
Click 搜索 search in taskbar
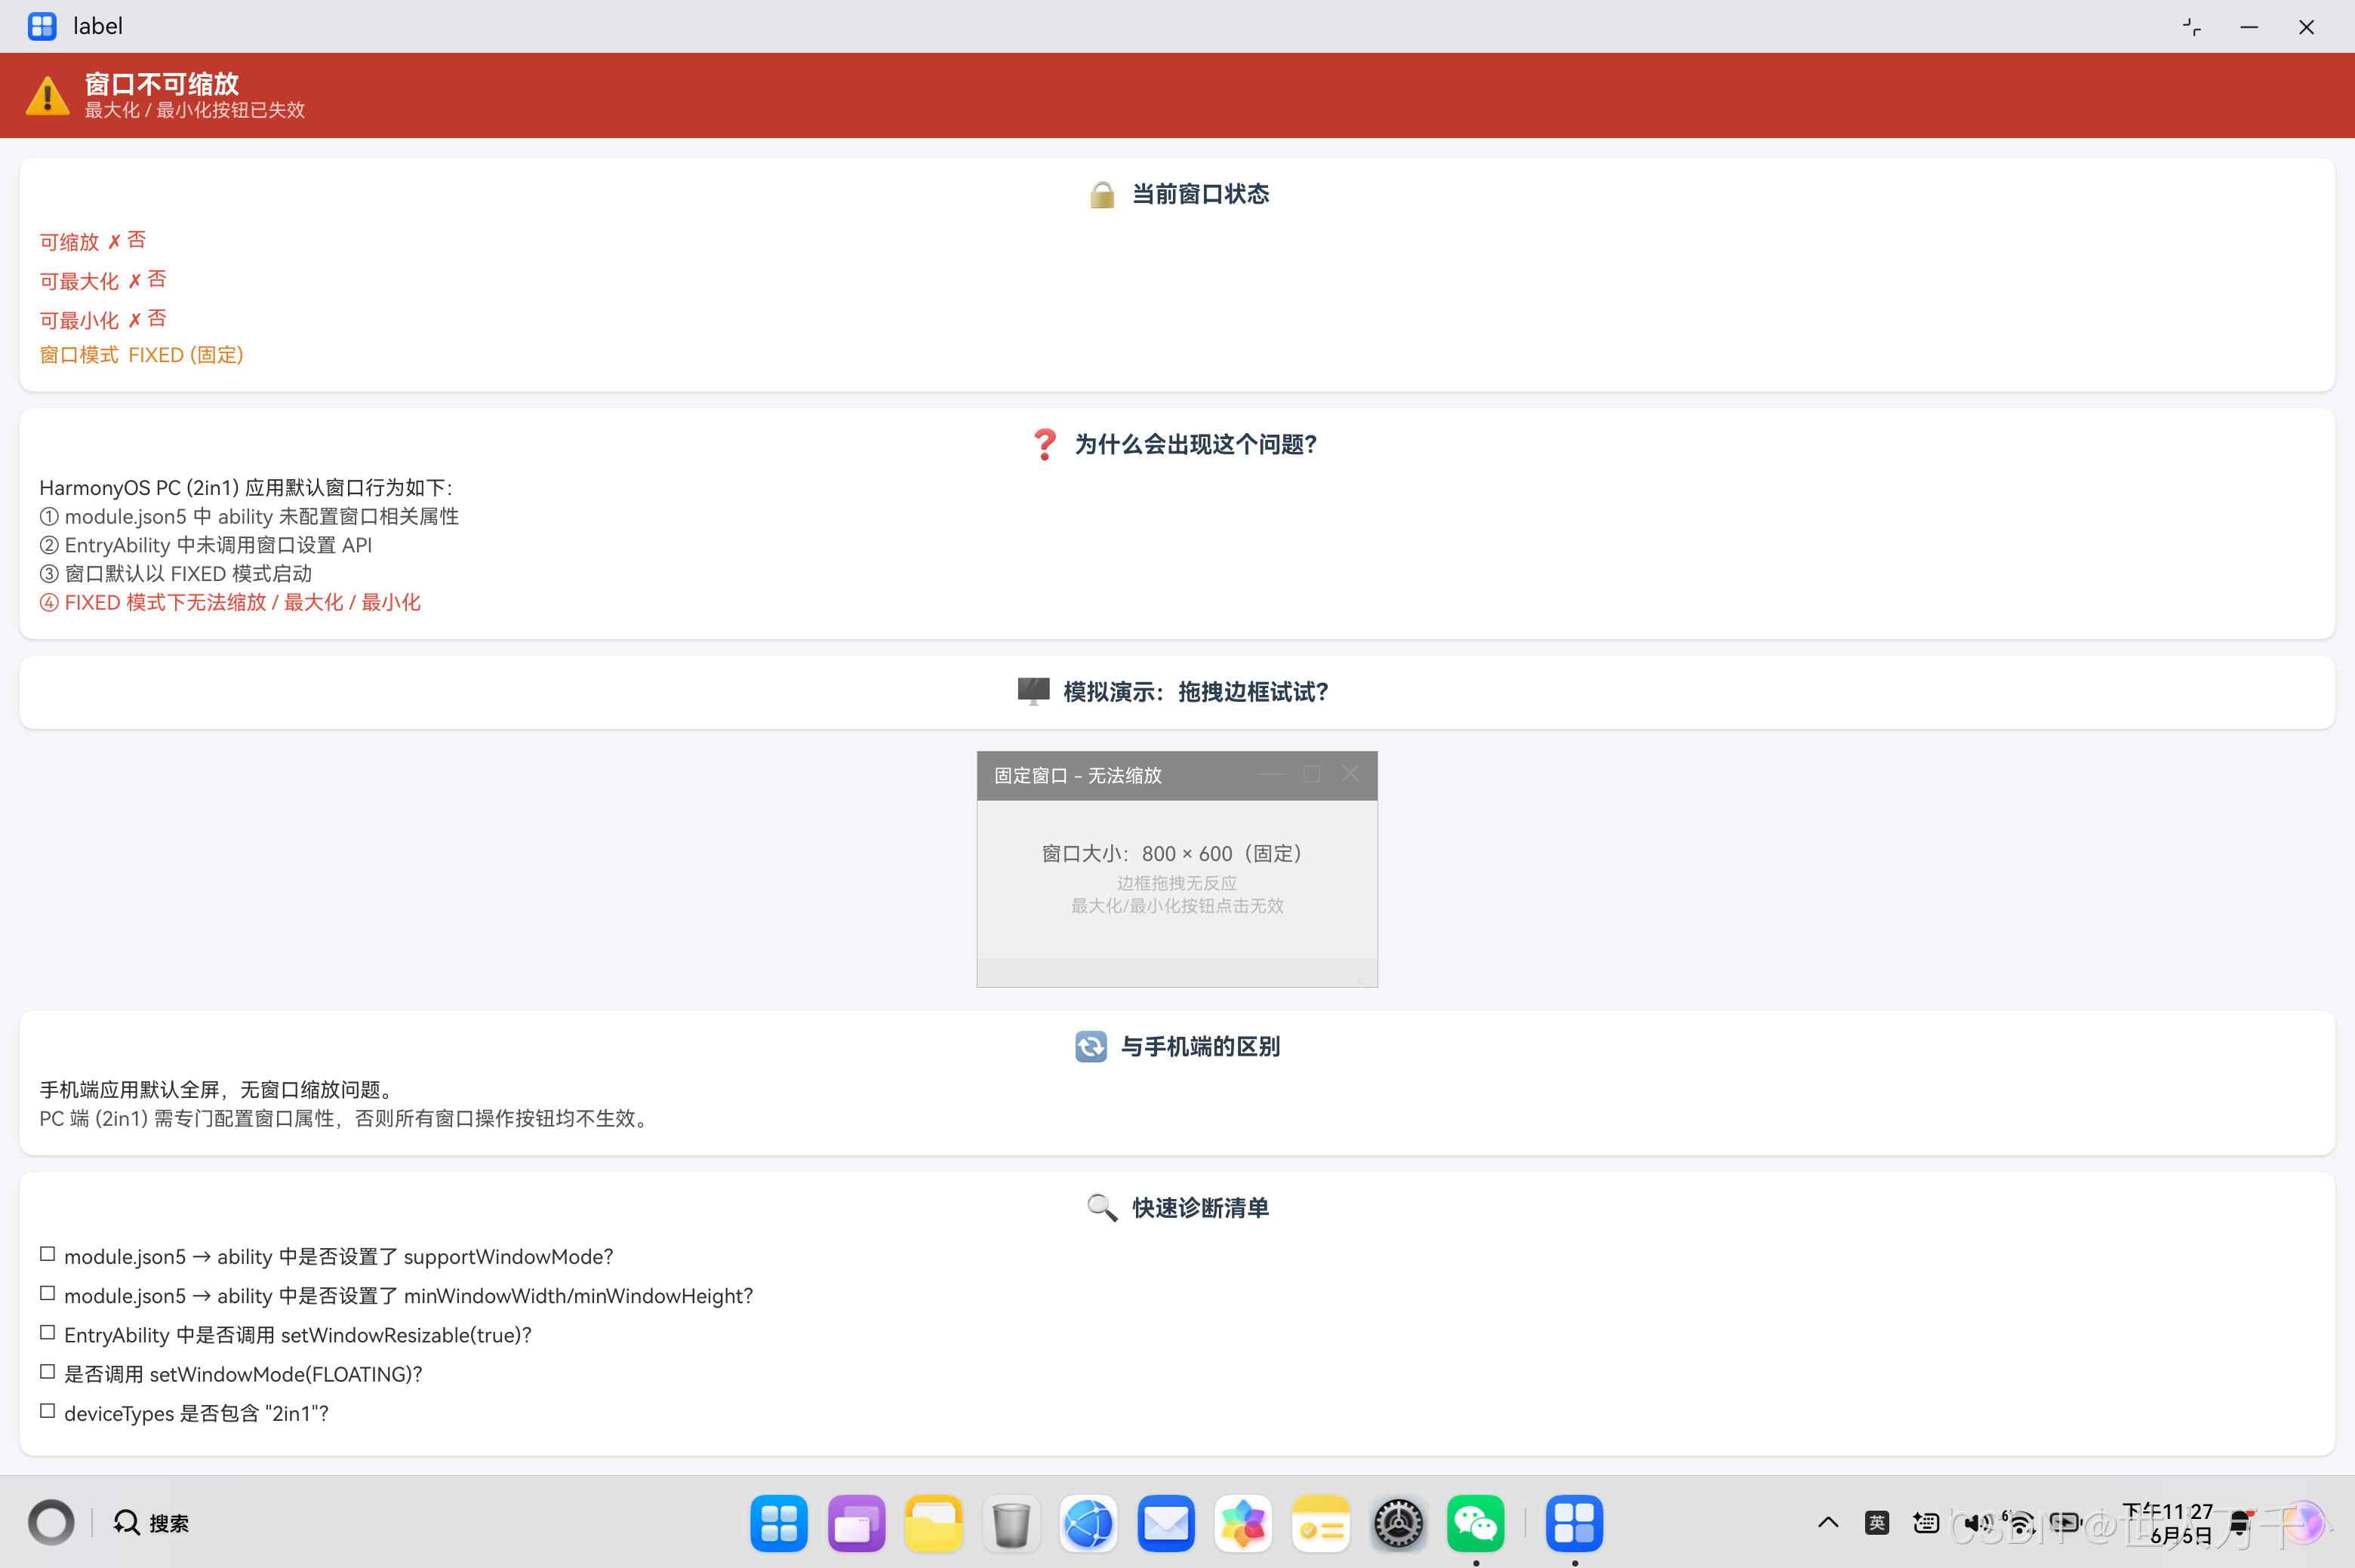151,1523
